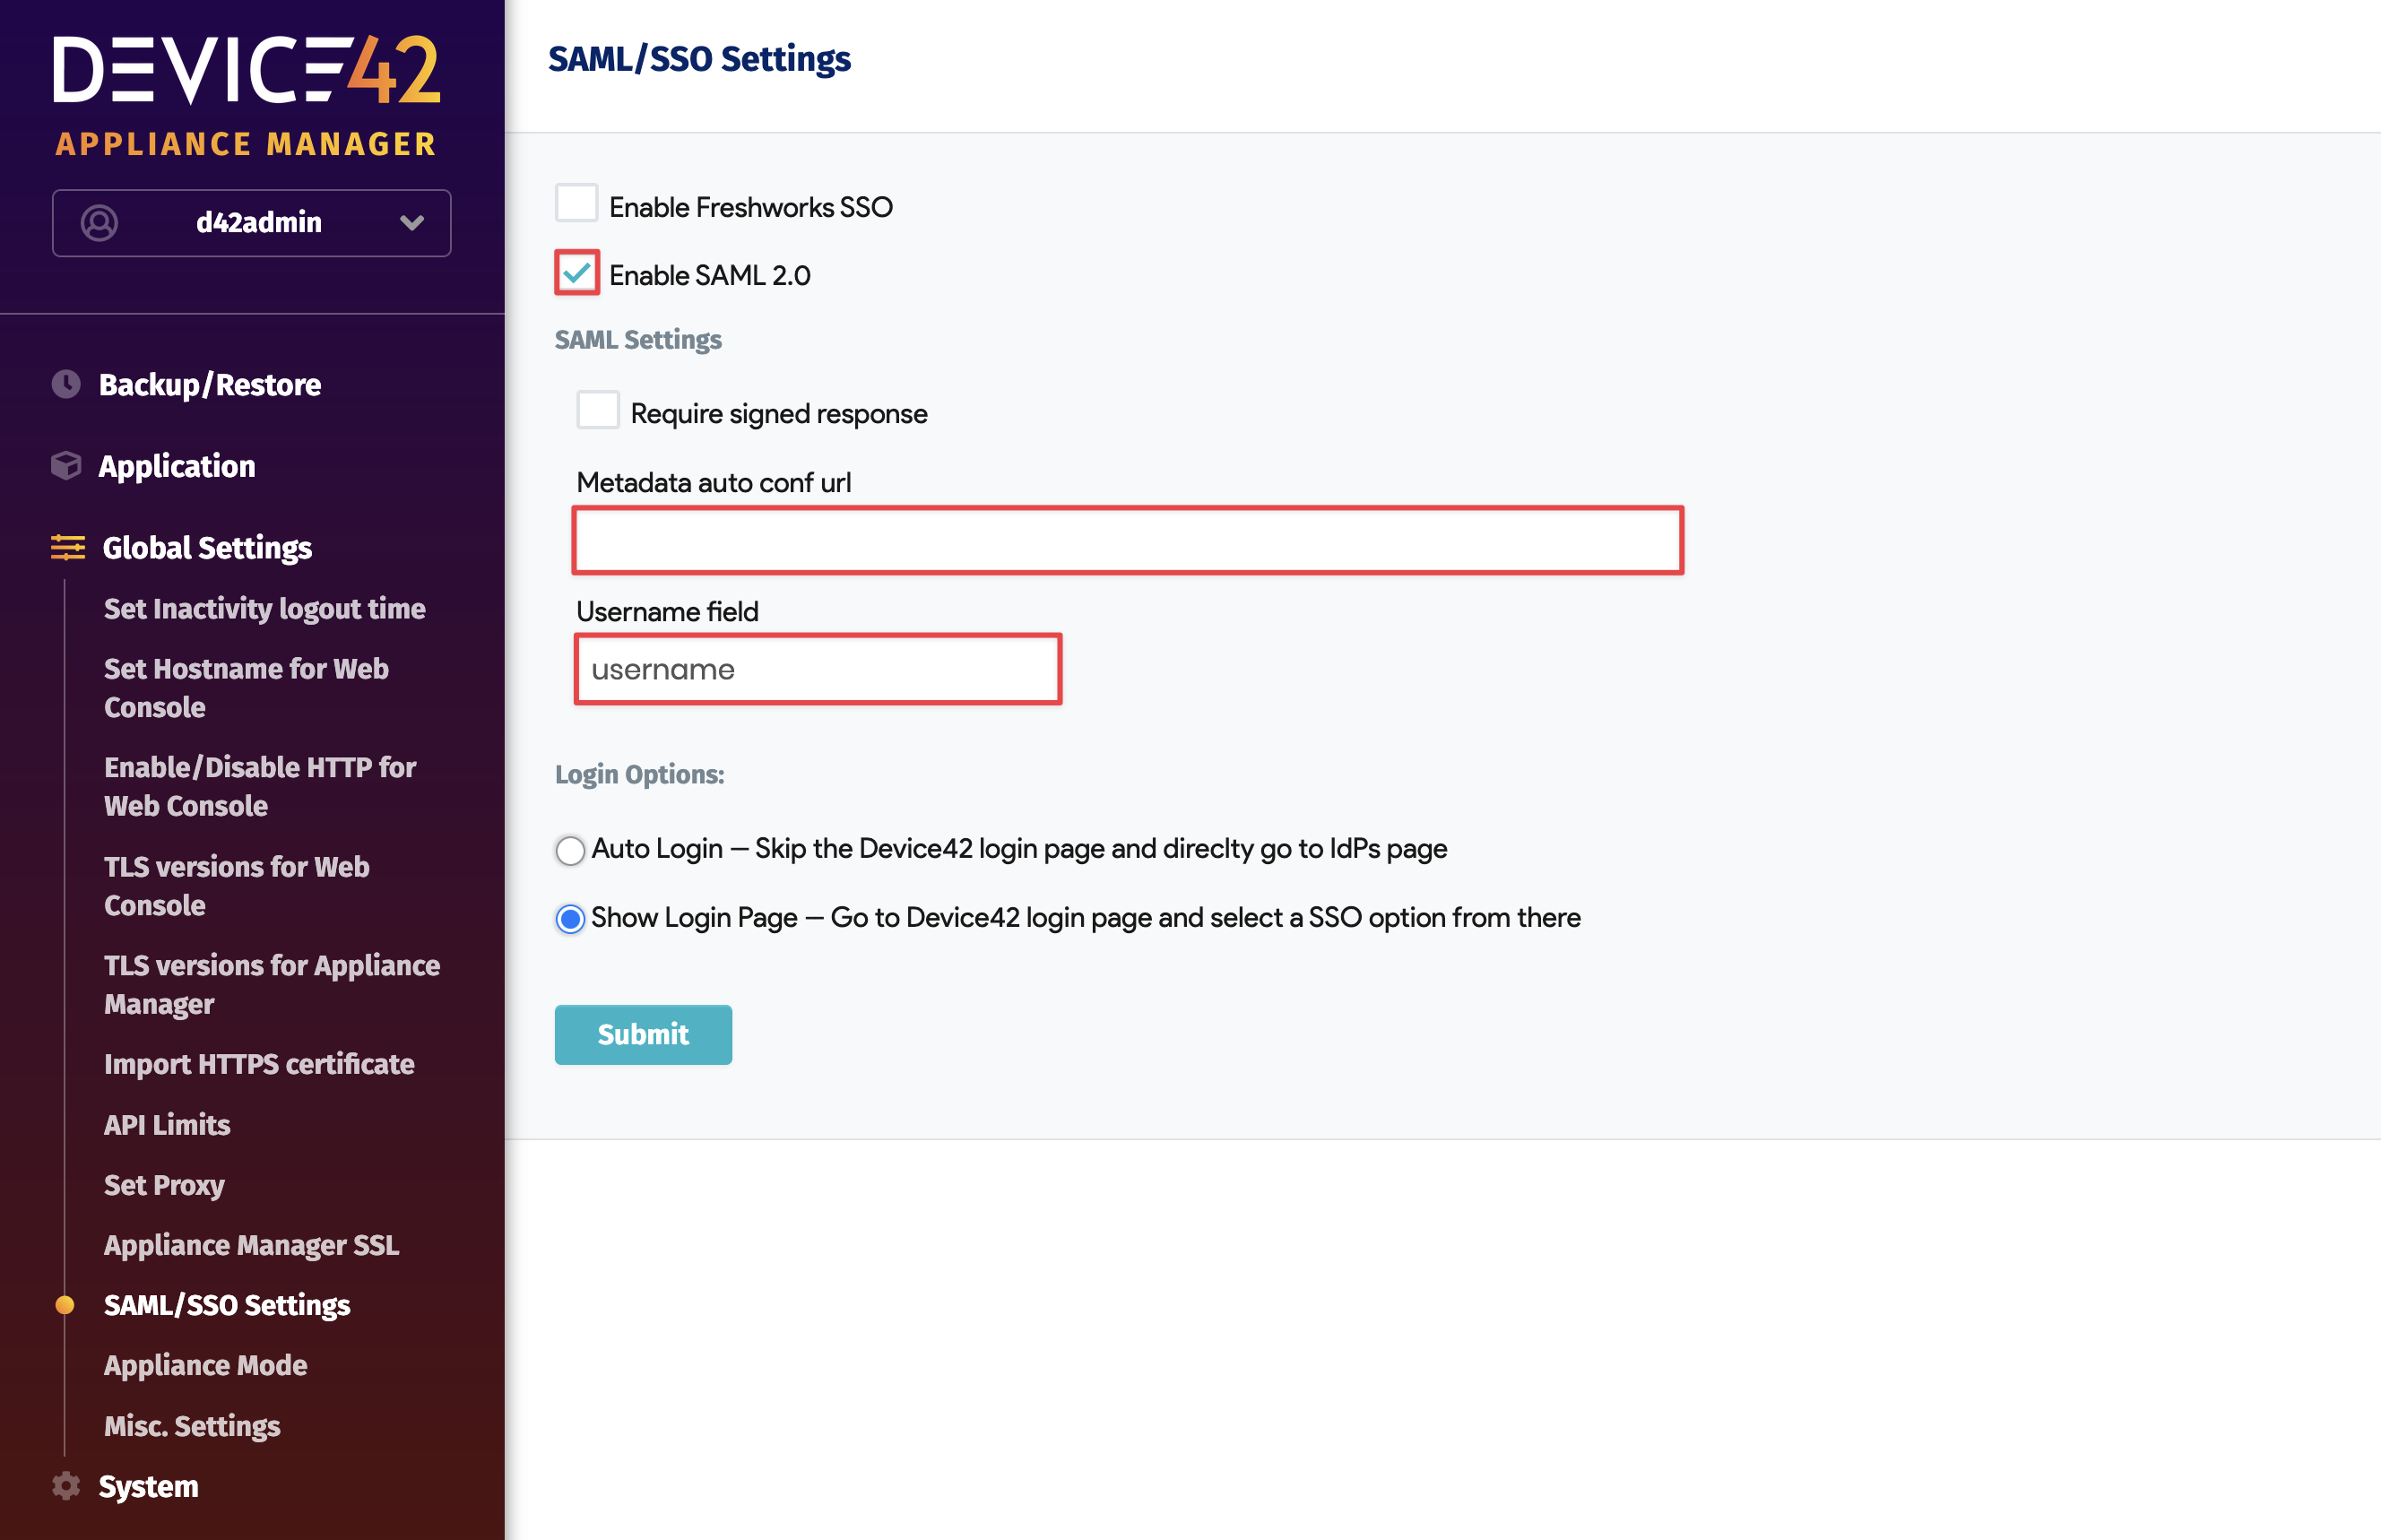The width and height of the screenshot is (2381, 1540).
Task: Click into the Metadata auto conf url field
Action: pyautogui.click(x=1127, y=541)
